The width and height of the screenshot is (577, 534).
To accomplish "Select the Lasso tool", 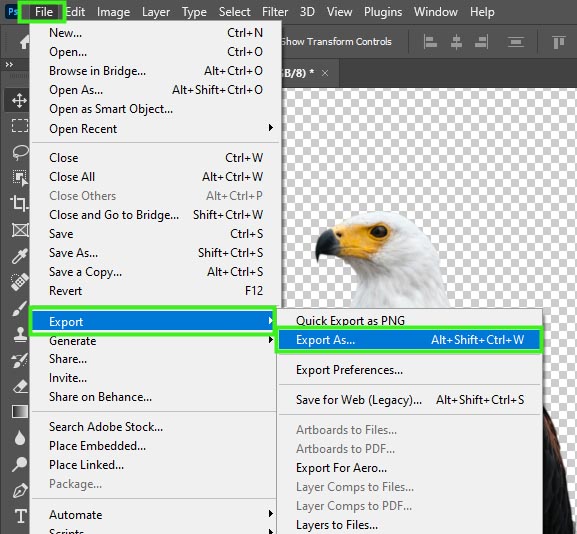I will (20, 152).
